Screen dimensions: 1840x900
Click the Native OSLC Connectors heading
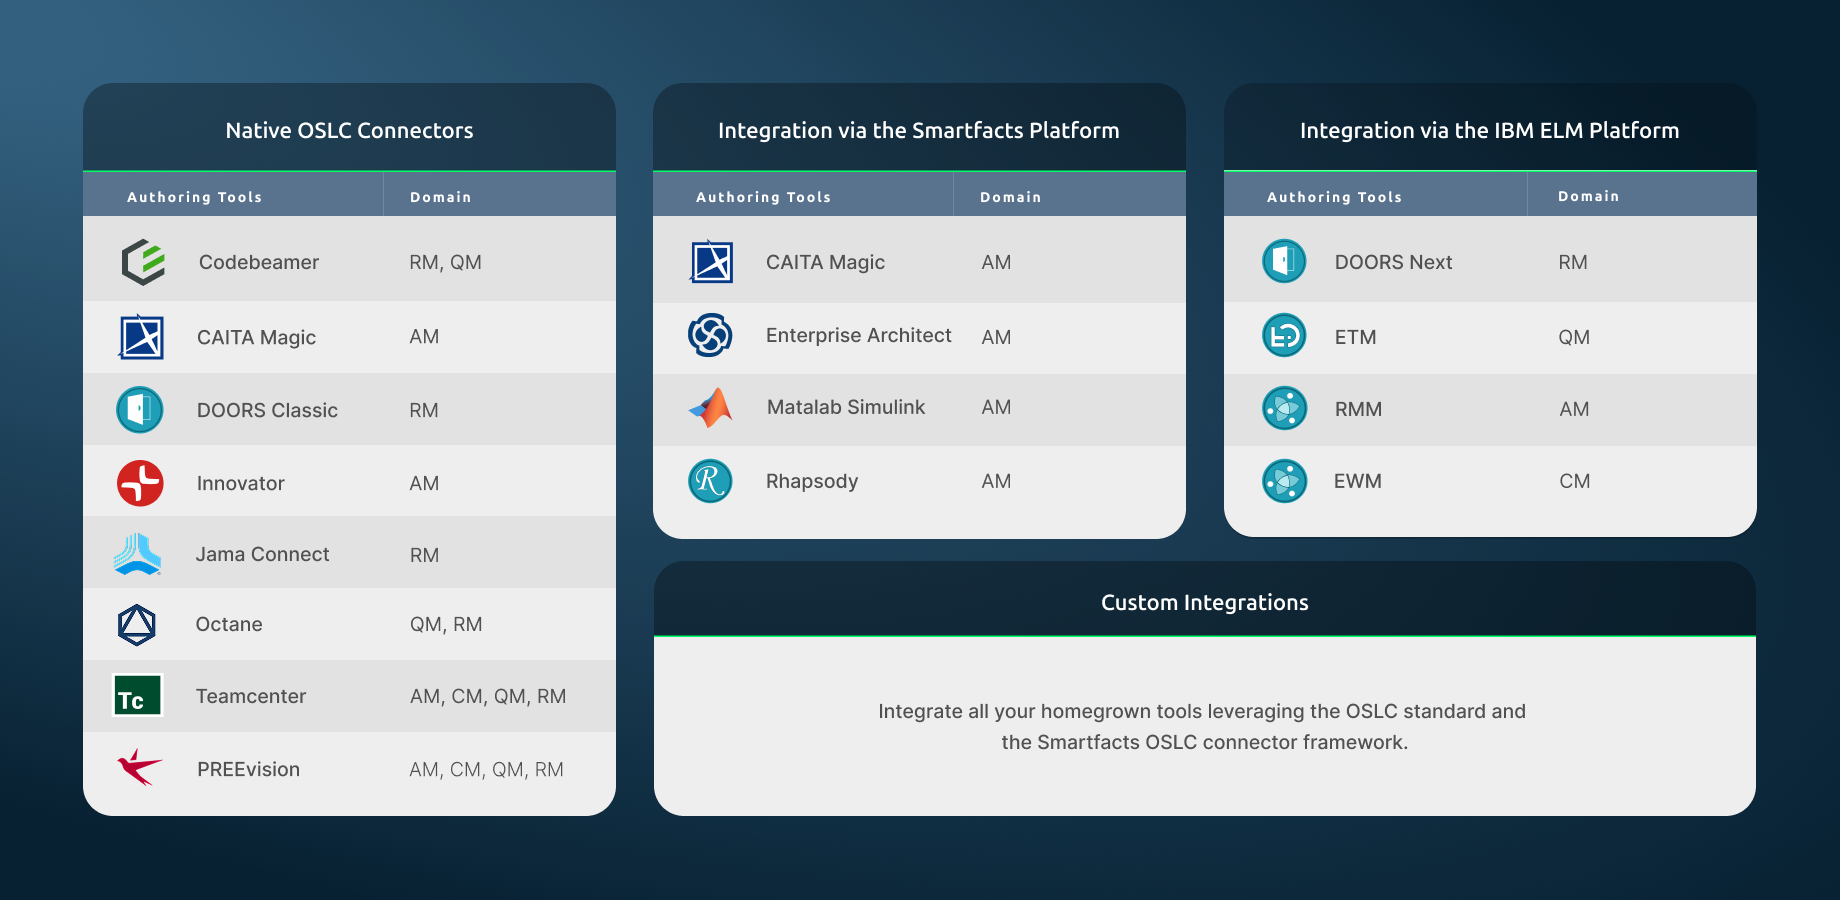click(x=349, y=130)
